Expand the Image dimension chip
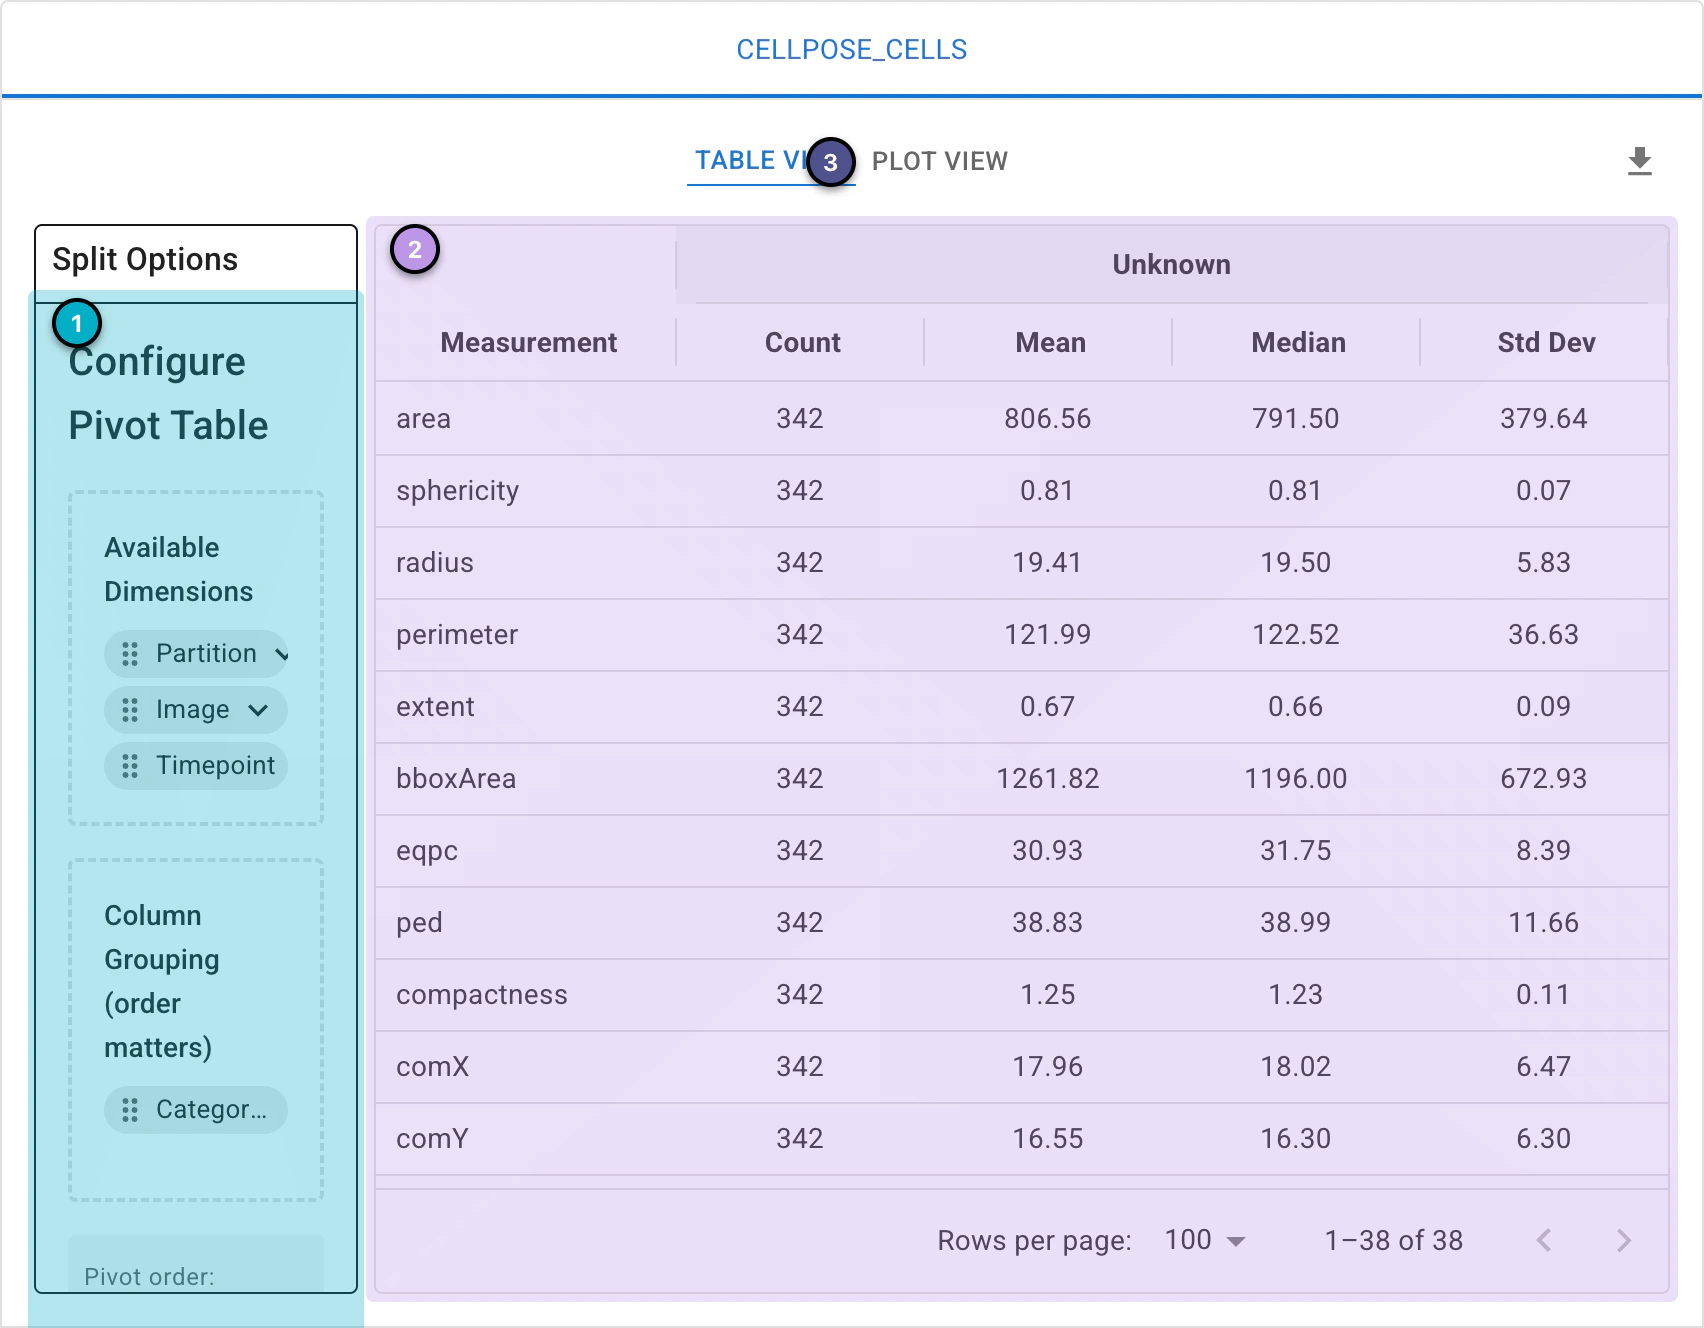The image size is (1704, 1328). 258,710
